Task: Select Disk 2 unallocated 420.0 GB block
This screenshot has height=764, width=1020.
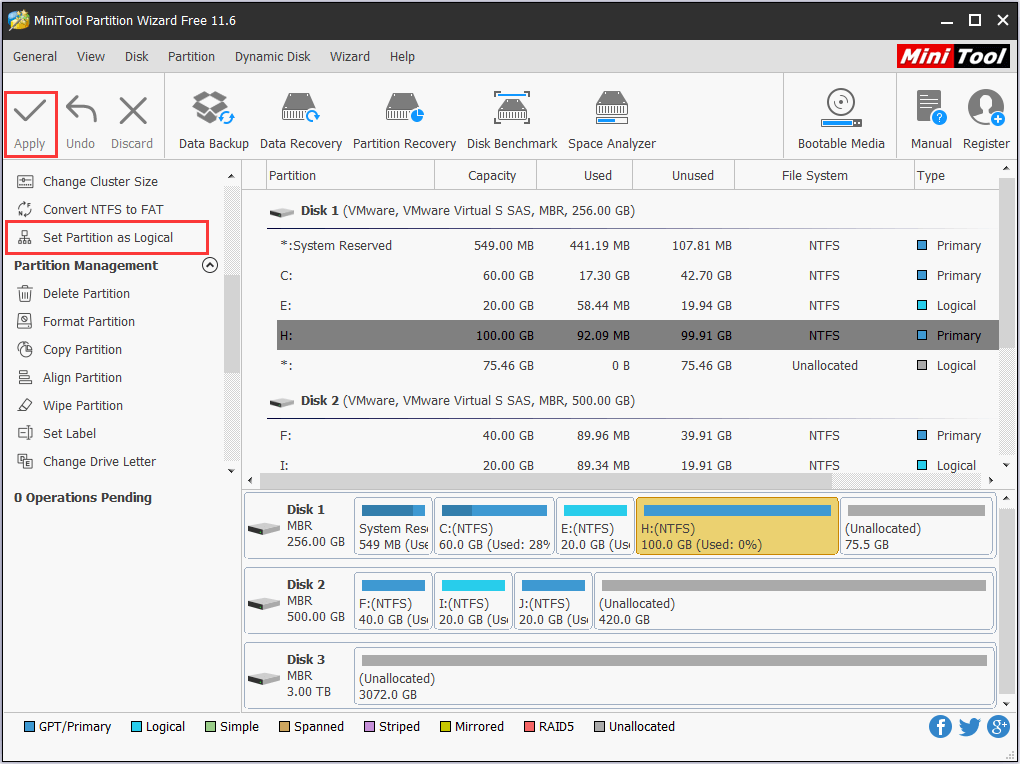Action: (794, 601)
